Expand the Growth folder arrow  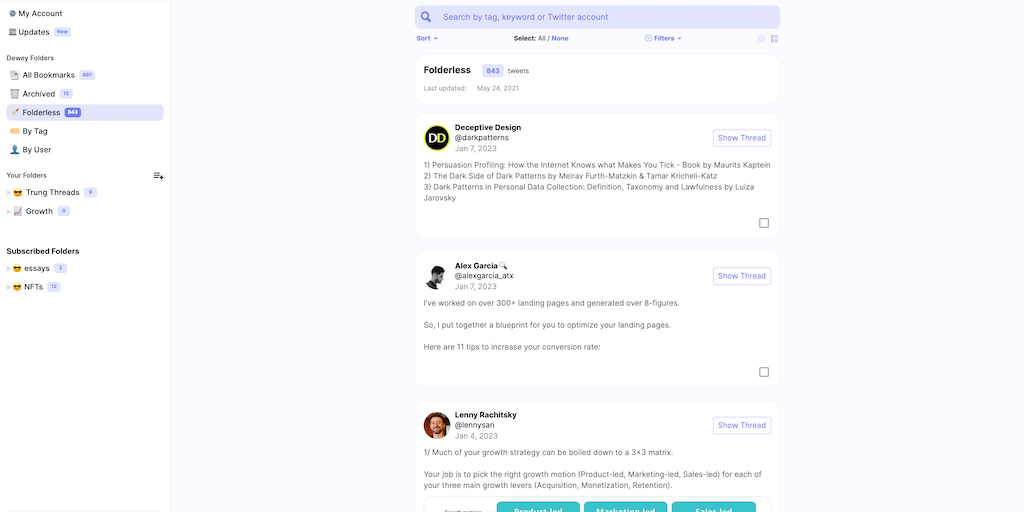(x=9, y=212)
